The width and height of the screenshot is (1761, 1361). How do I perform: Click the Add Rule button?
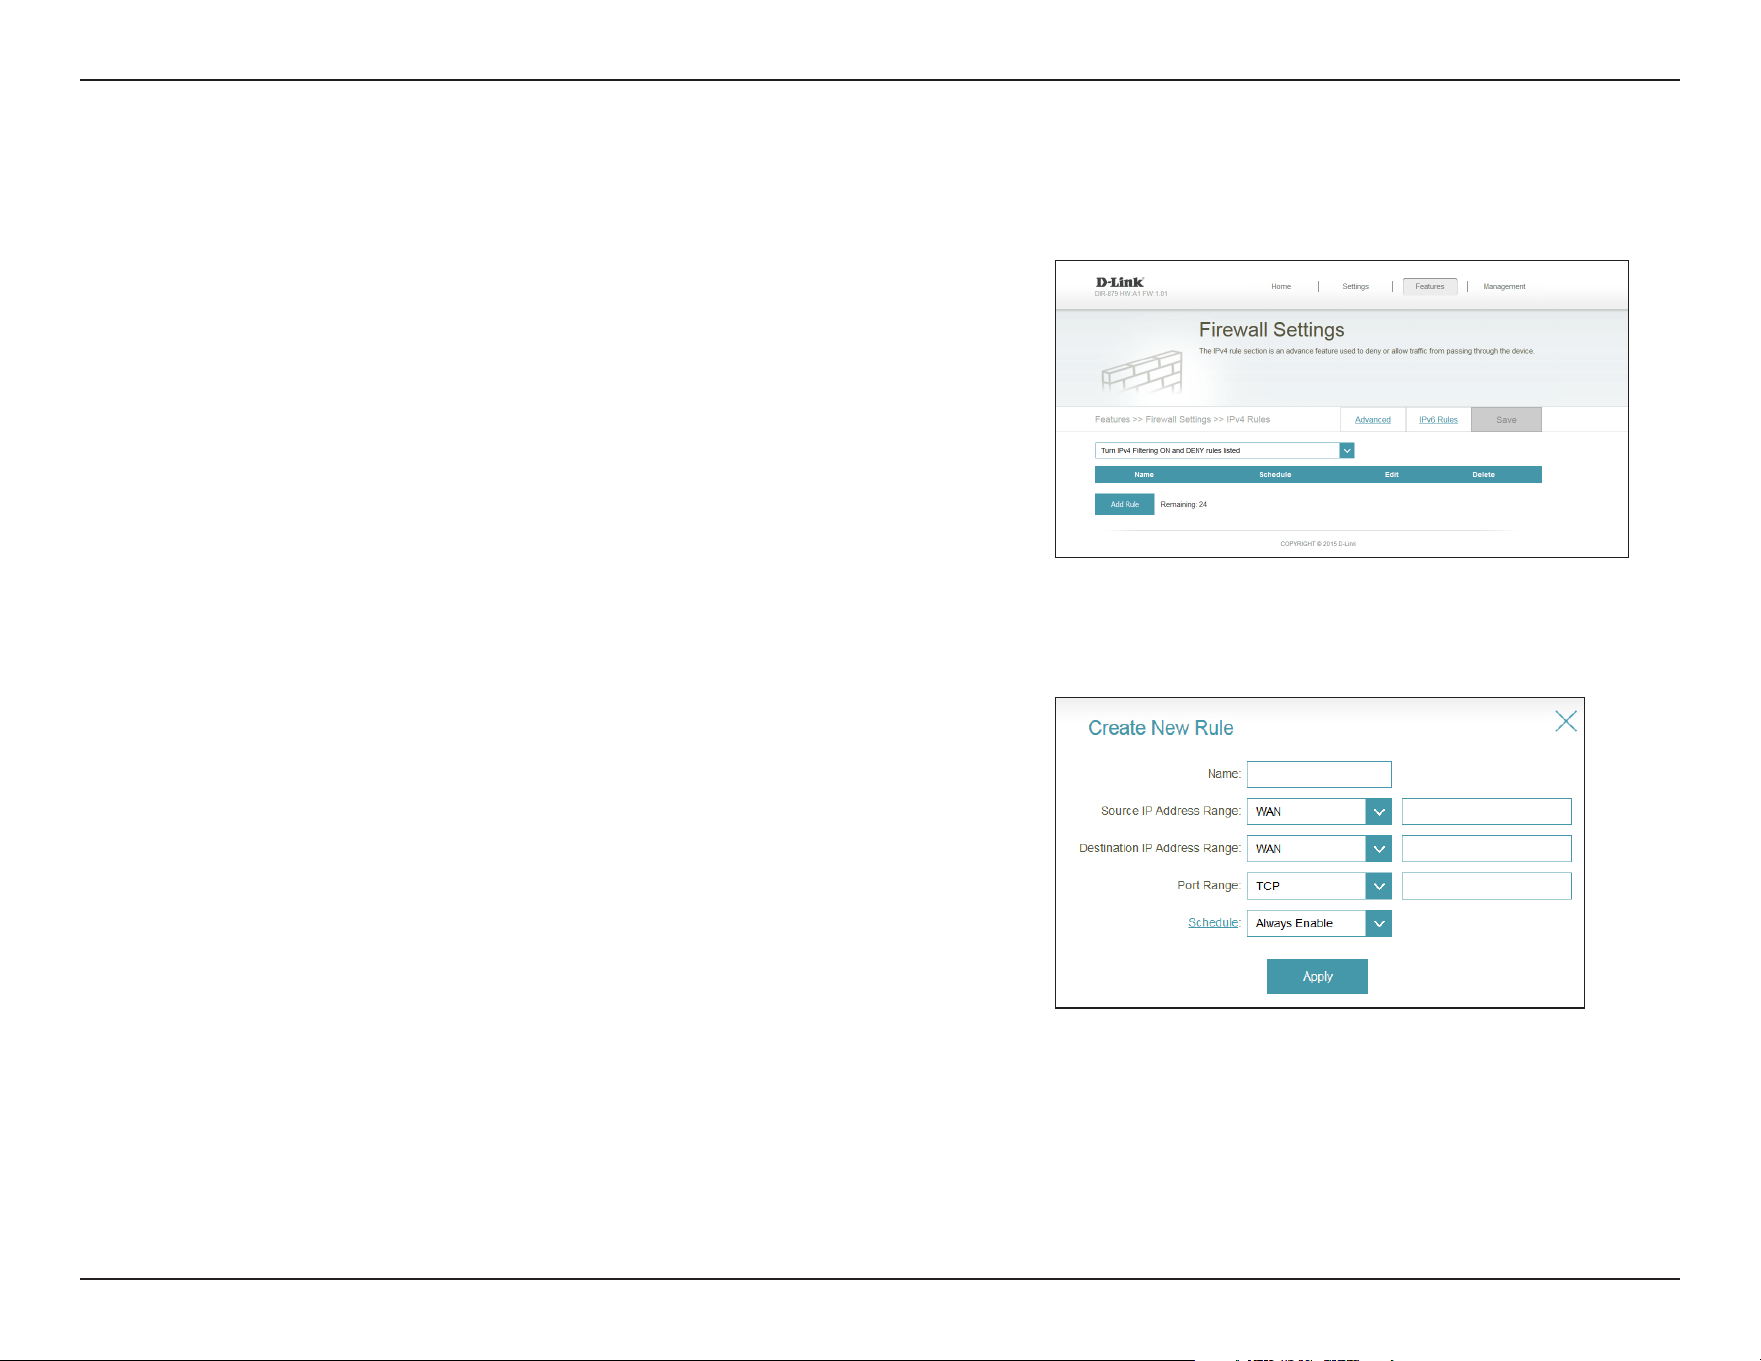(x=1124, y=504)
